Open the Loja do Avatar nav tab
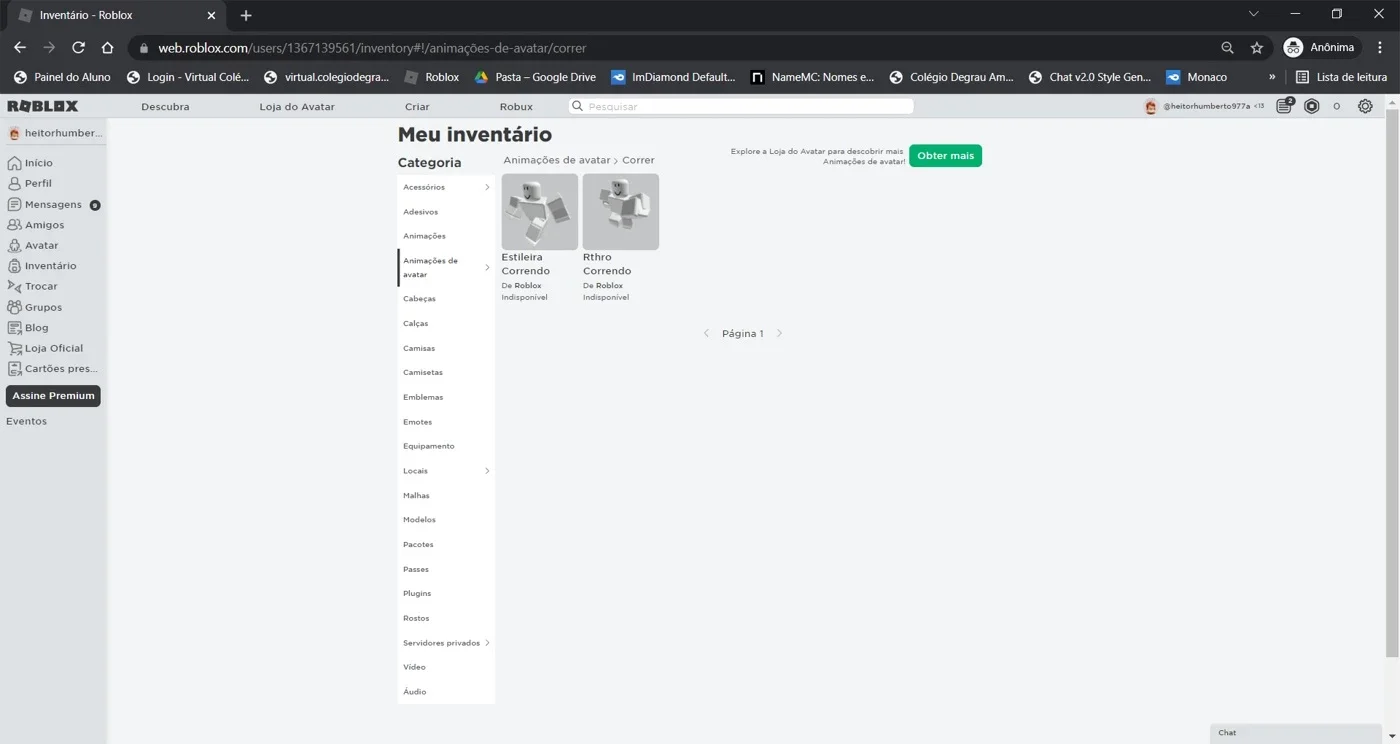1400x744 pixels. click(297, 106)
